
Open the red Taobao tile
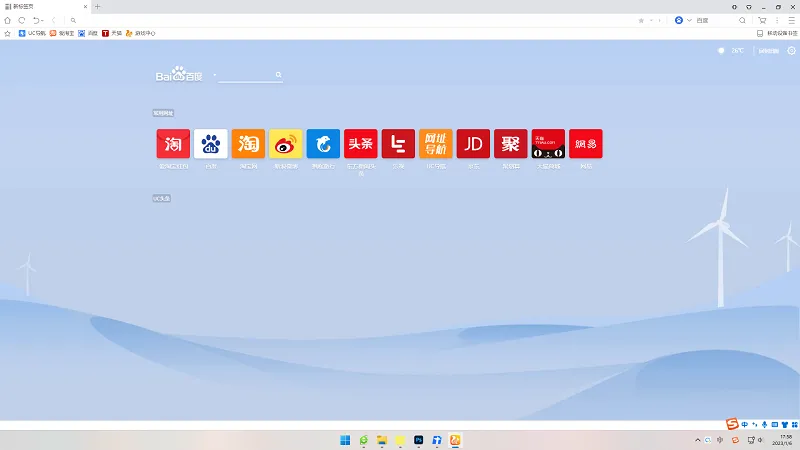click(173, 144)
